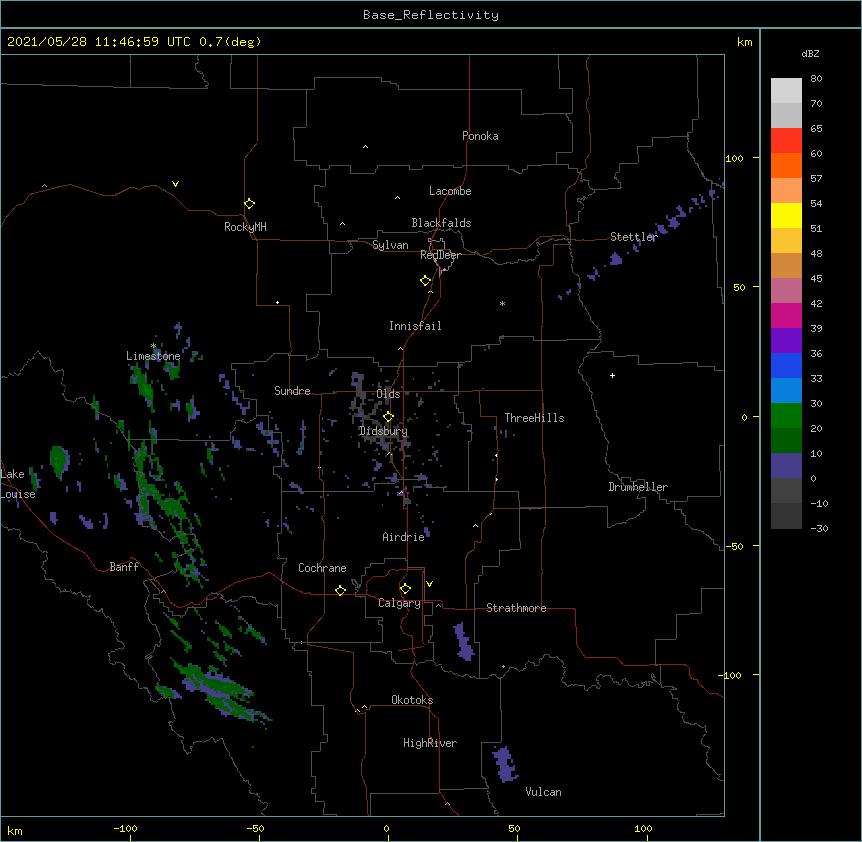This screenshot has height=842, width=862.
Task: Click the Sylvan label
Action: [390, 246]
